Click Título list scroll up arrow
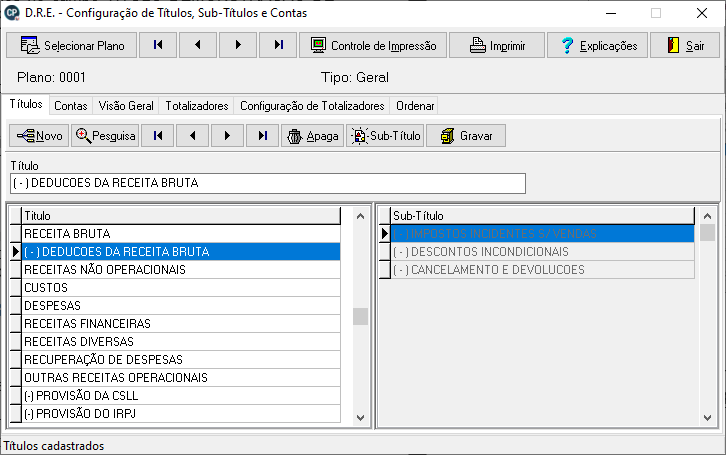This screenshot has height=455, width=726. pyautogui.click(x=361, y=216)
